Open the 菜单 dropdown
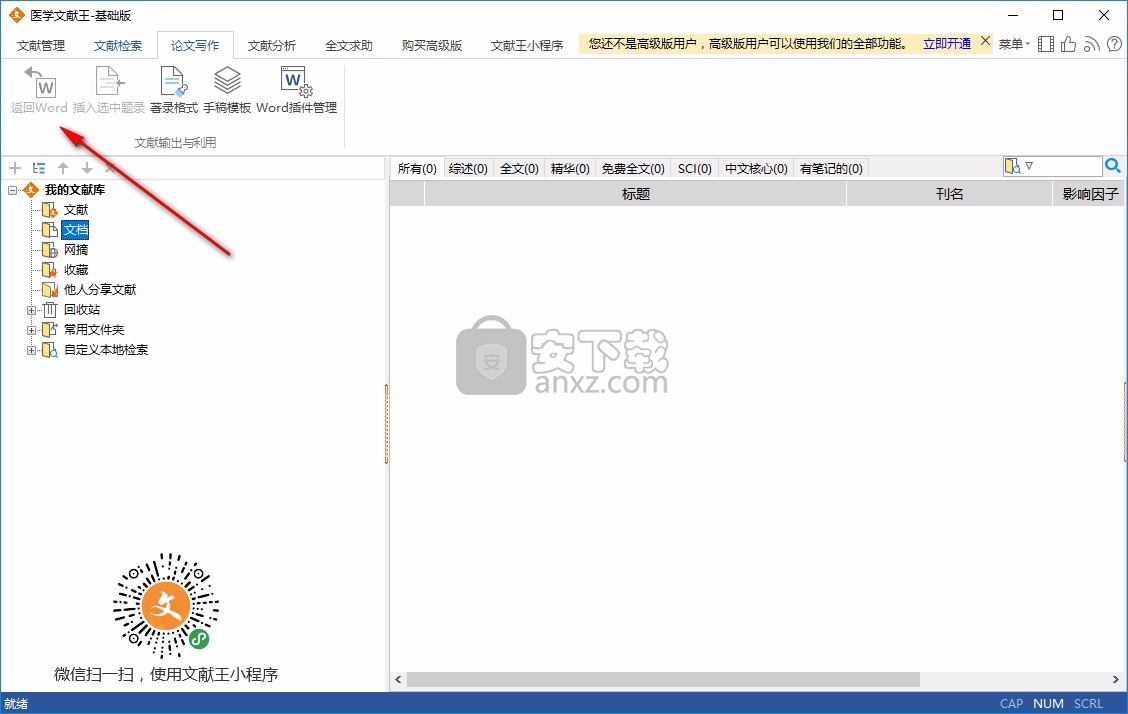The height and width of the screenshot is (714, 1128). coord(1014,45)
